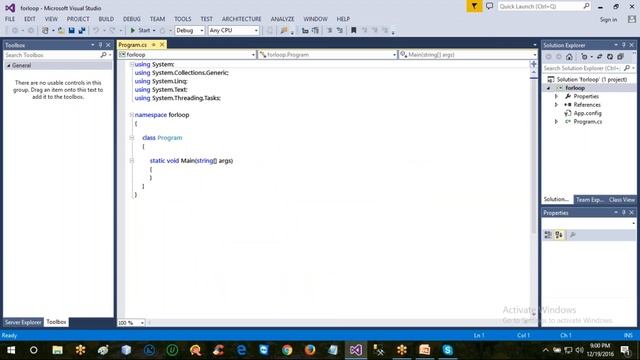
Task: Expand the References node in Solution Explorer
Action: (556, 105)
